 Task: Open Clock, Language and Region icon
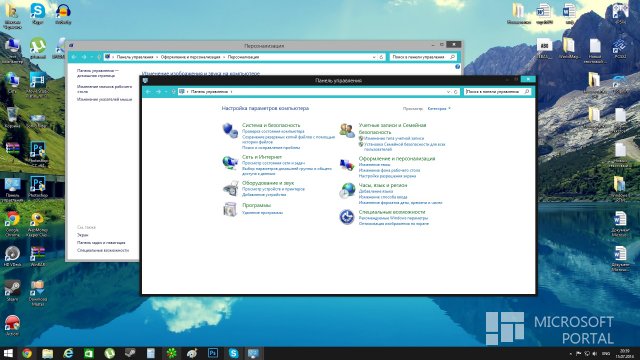347,191
